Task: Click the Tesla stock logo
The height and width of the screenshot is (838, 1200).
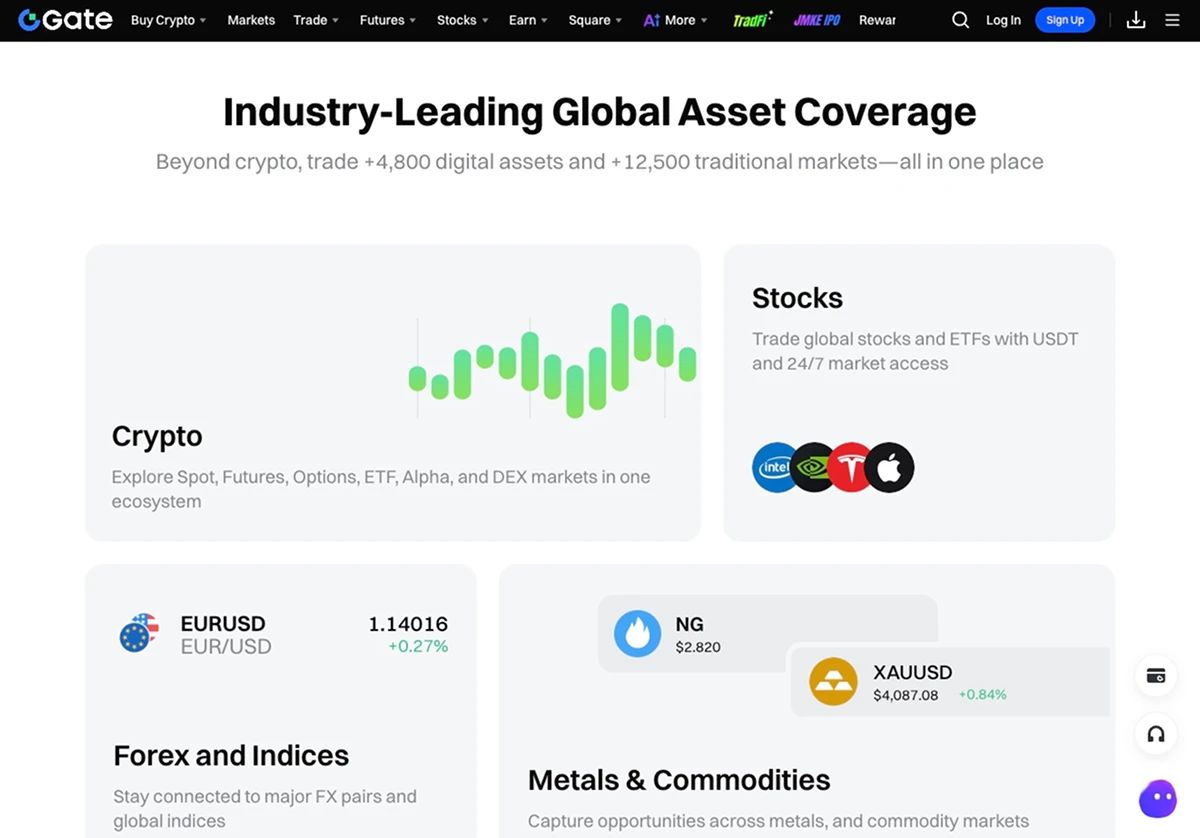Action: pos(851,467)
